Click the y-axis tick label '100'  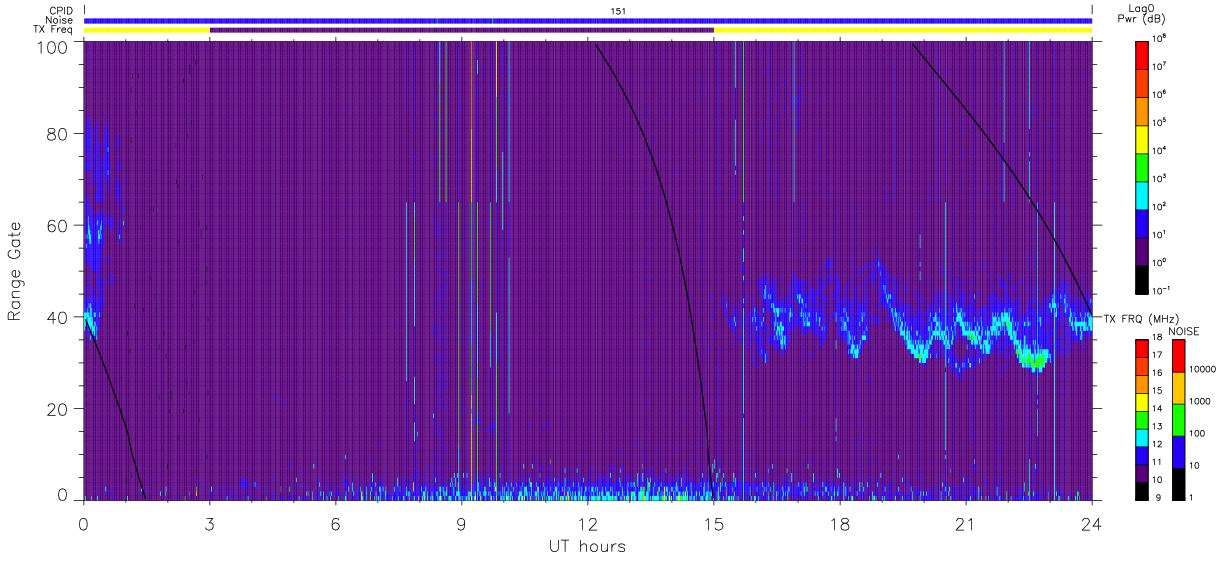click(52, 46)
